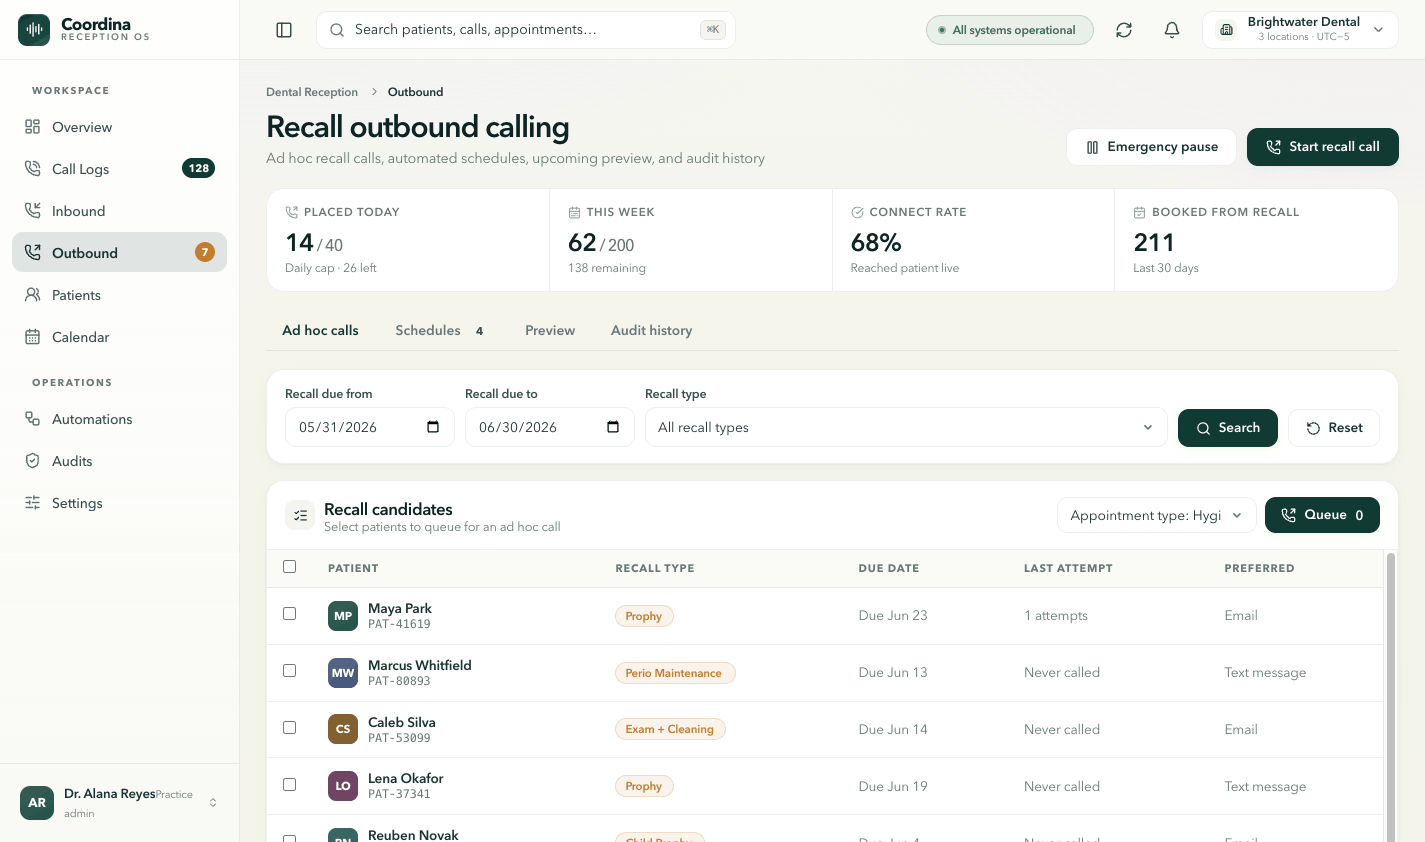Click Start recall call button
The height and width of the screenshot is (842, 1425).
point(1322,147)
